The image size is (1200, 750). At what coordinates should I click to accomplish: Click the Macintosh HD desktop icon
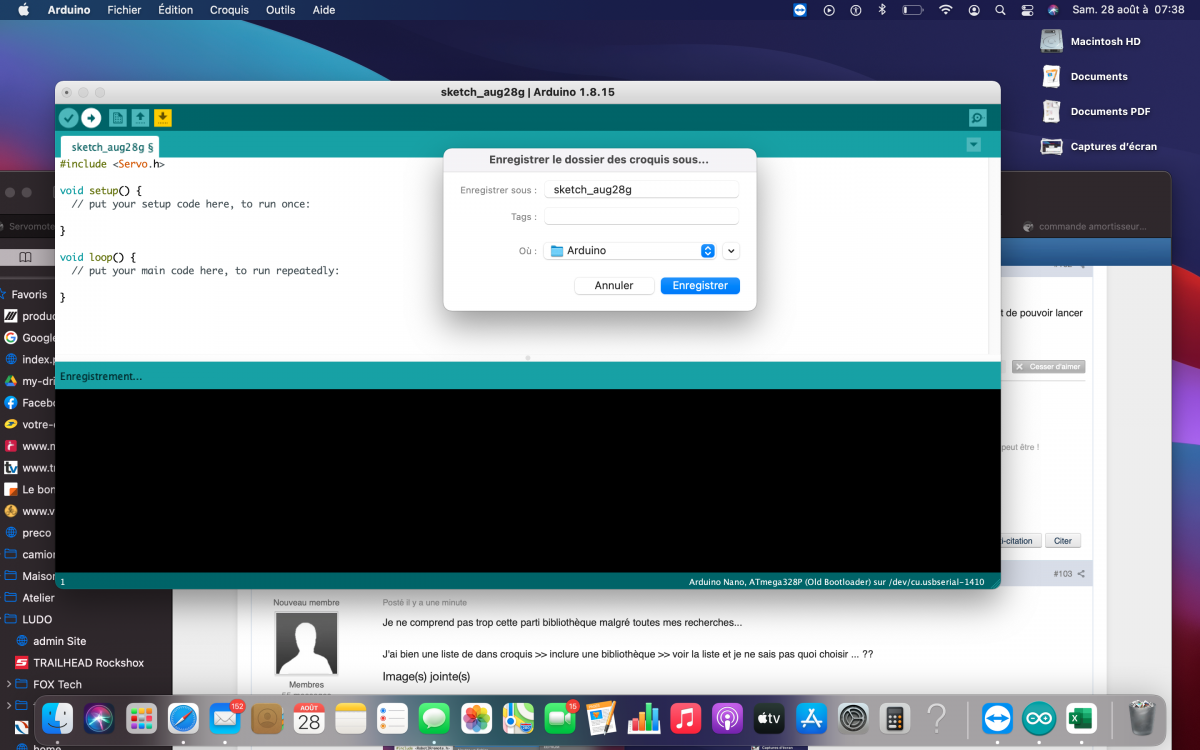coord(1051,41)
